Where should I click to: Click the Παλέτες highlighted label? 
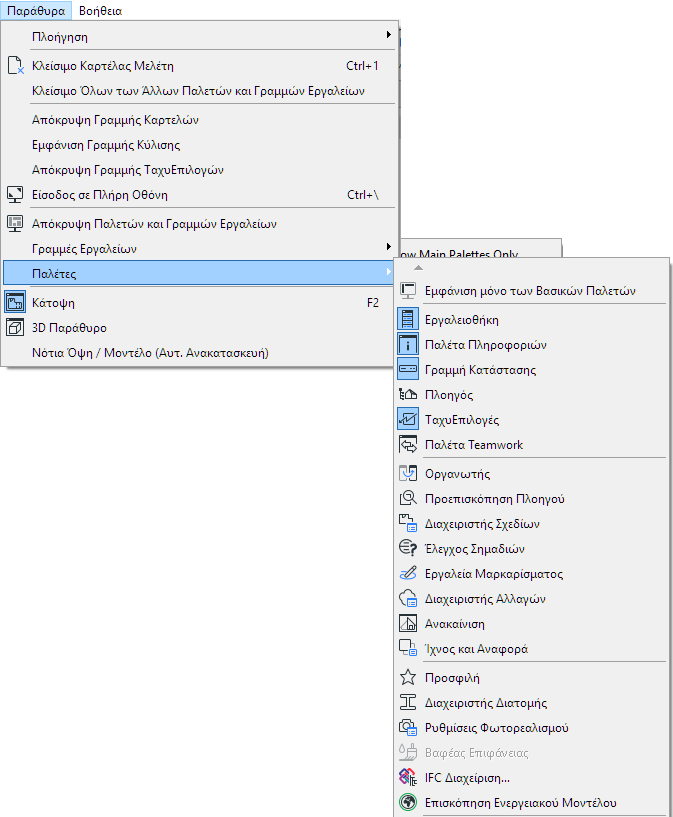tap(54, 274)
